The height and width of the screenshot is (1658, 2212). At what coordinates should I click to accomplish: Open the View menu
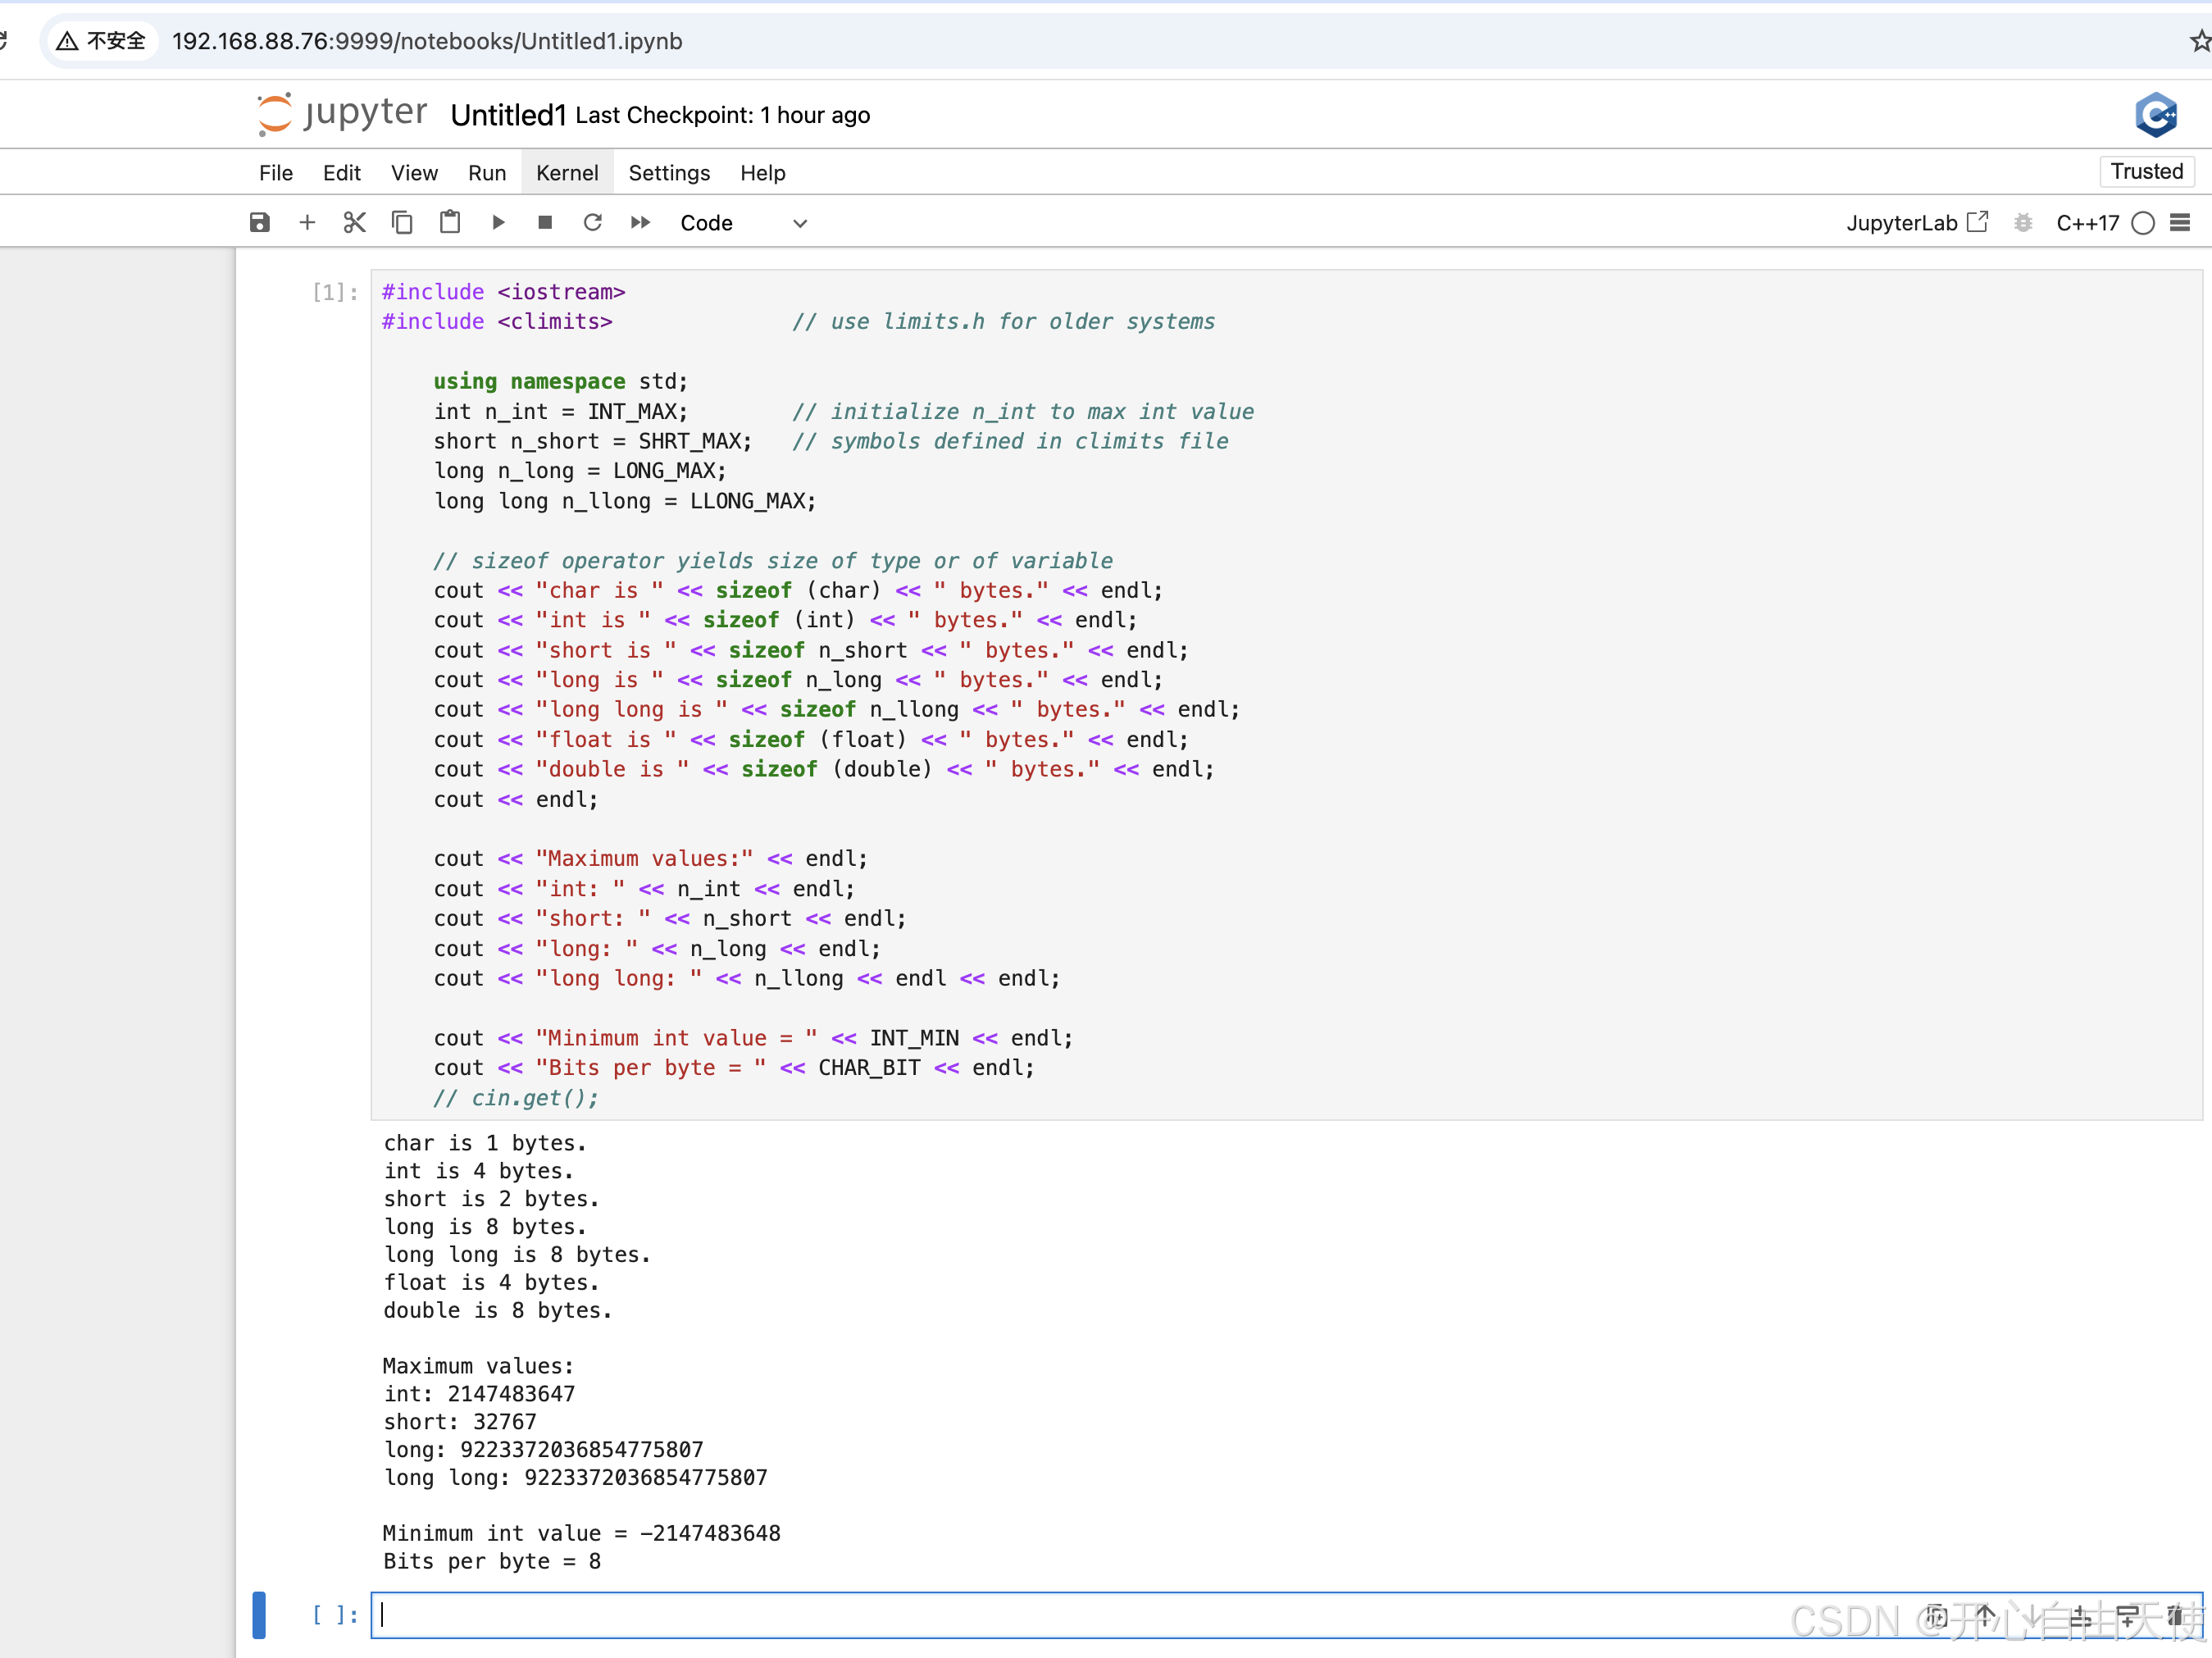[x=414, y=173]
